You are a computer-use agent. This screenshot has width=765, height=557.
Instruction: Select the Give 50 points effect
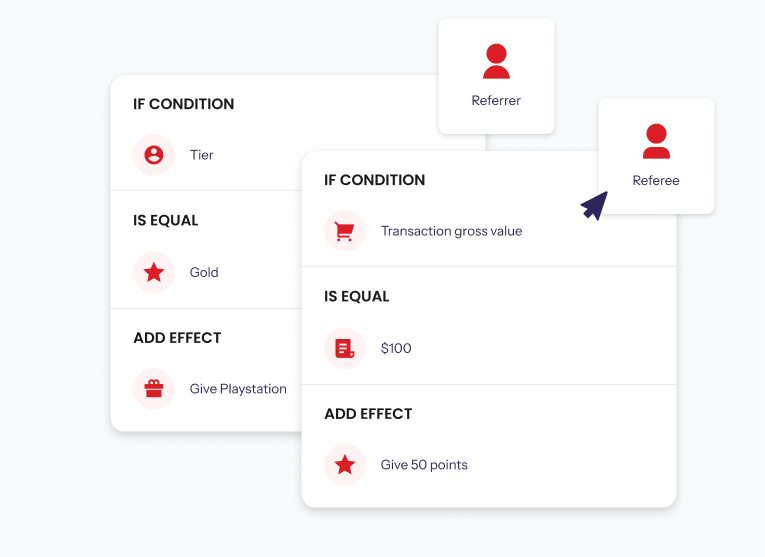click(x=424, y=465)
